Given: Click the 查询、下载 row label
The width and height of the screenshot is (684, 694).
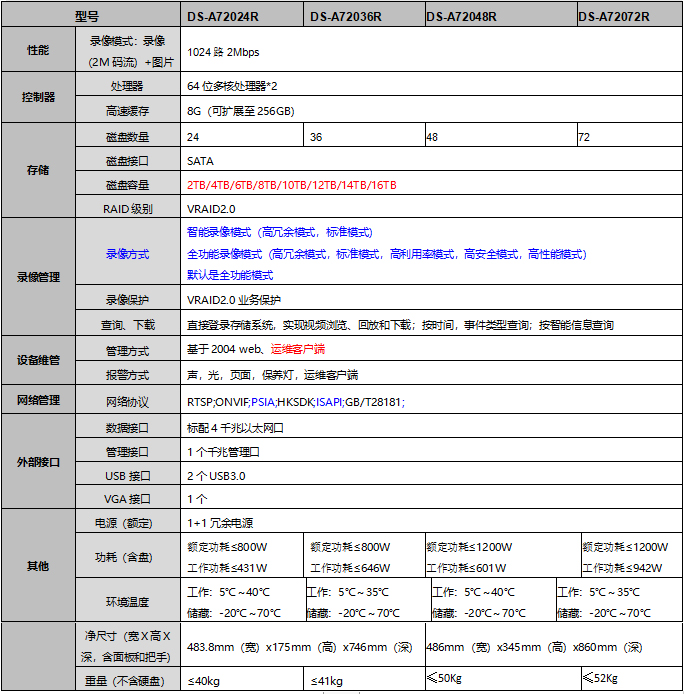Looking at the screenshot, I should point(128,325).
